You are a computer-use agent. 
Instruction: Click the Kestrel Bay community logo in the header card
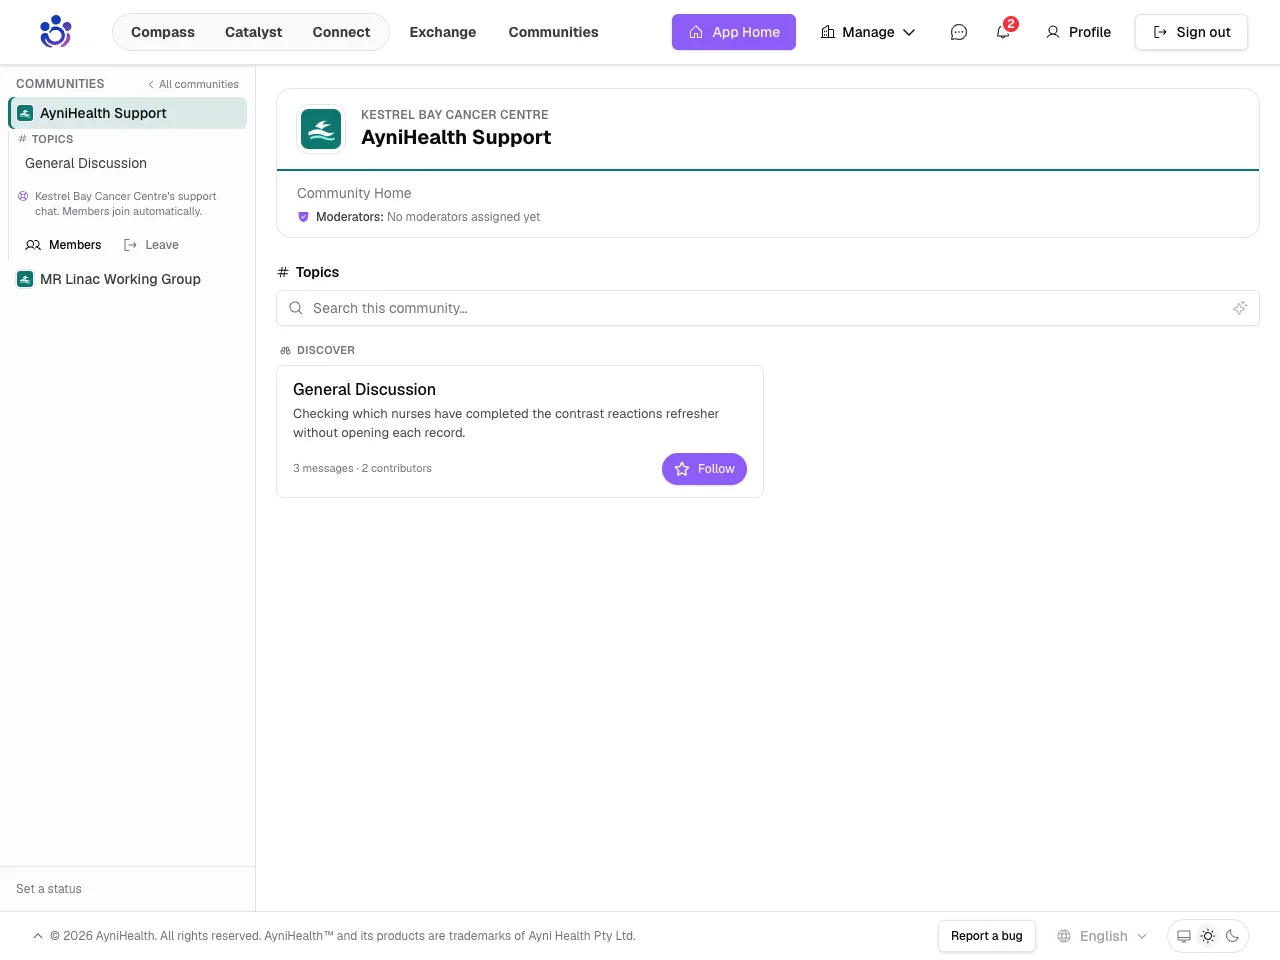321,129
